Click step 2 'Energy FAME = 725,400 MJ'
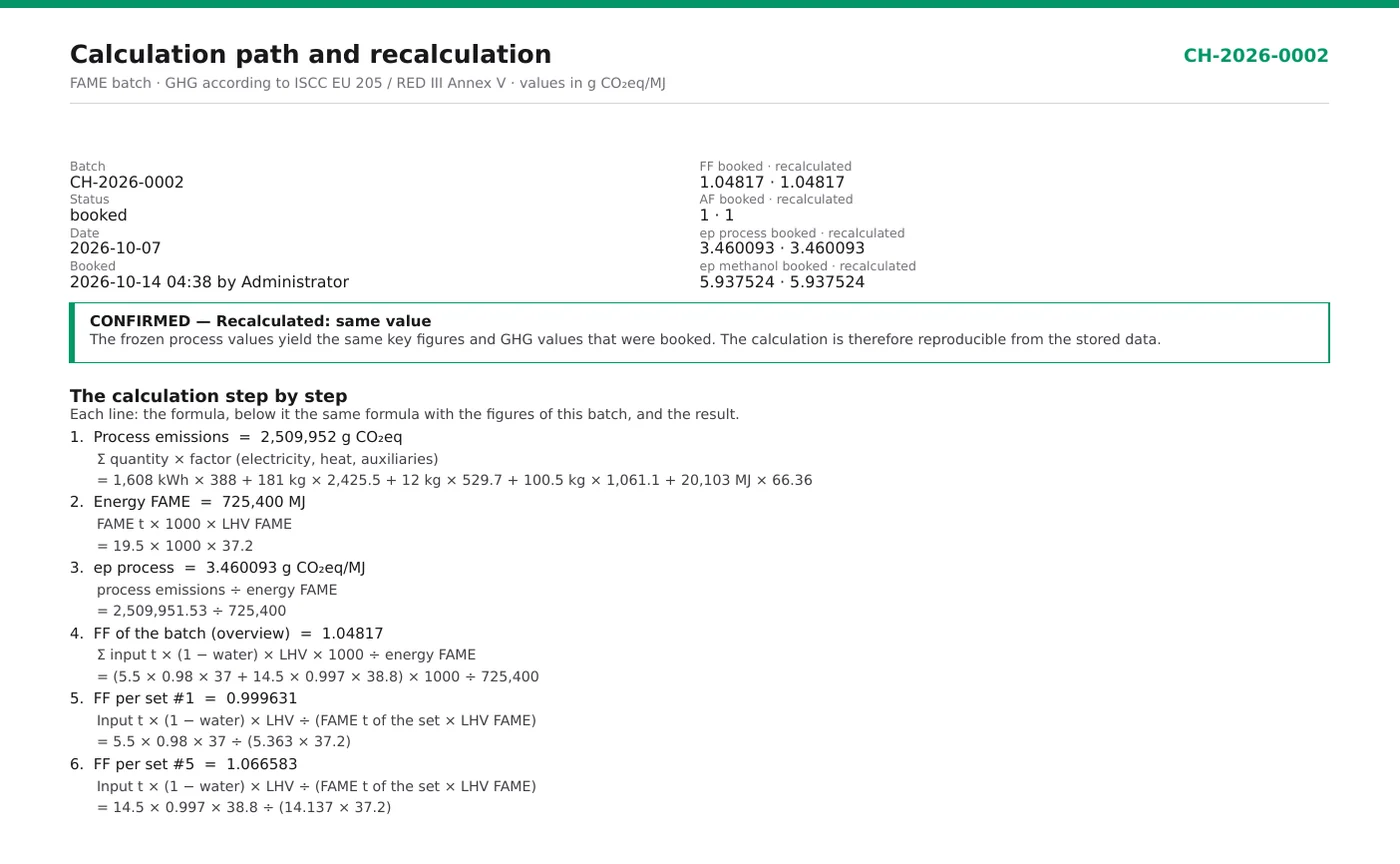The height and width of the screenshot is (864, 1400). tap(188, 502)
